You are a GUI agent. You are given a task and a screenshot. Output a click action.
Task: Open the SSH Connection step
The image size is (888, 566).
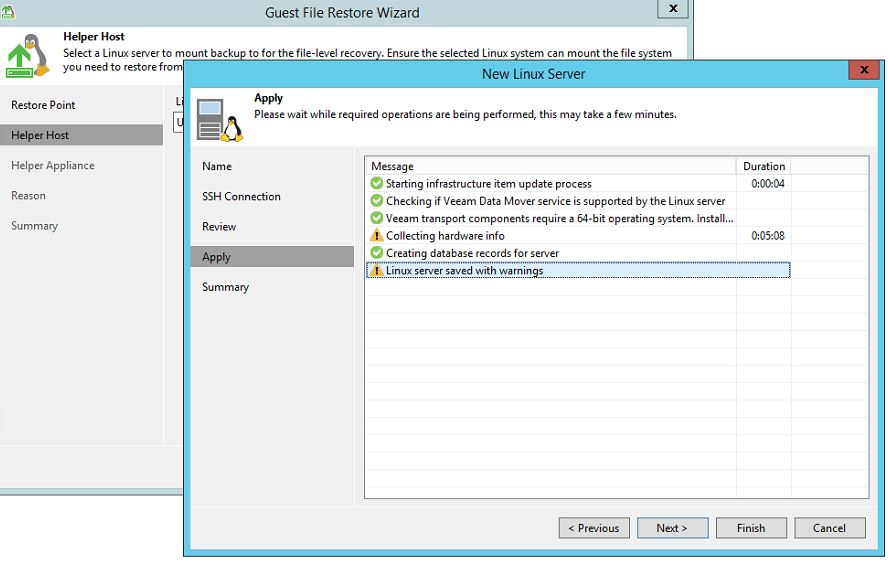[x=241, y=197]
